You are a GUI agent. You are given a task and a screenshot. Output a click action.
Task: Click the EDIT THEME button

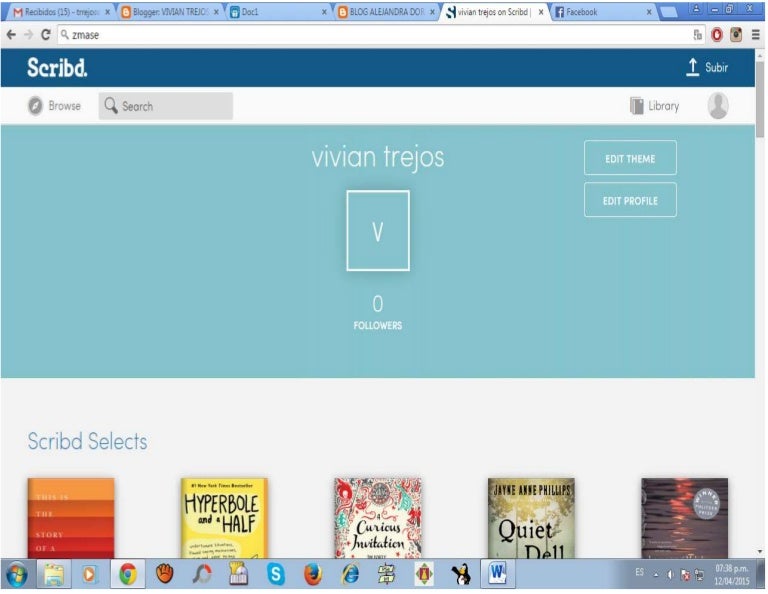click(630, 158)
